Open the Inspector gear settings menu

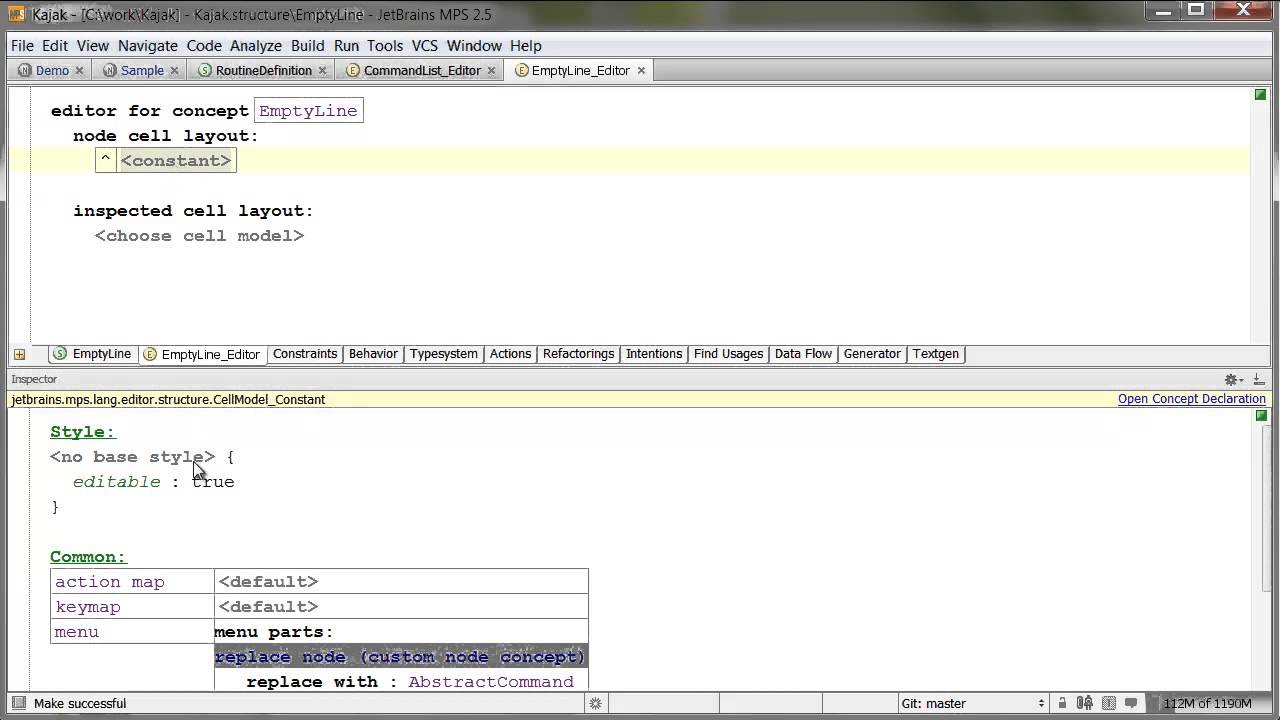click(x=1233, y=380)
